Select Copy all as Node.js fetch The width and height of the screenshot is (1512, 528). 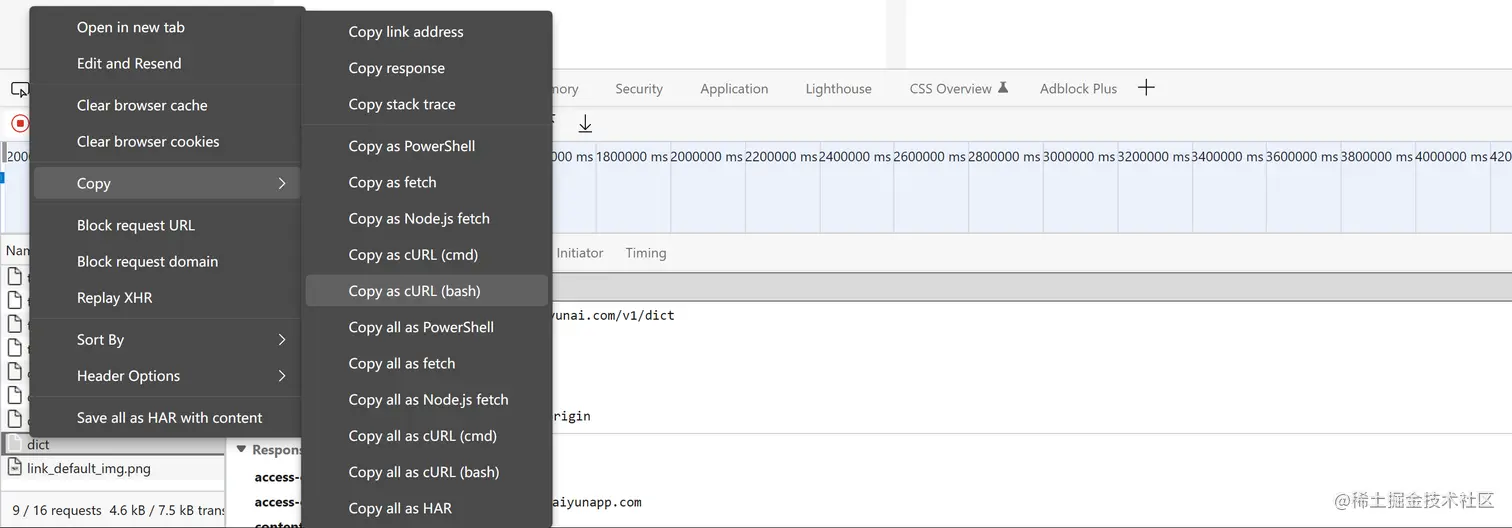(x=427, y=399)
